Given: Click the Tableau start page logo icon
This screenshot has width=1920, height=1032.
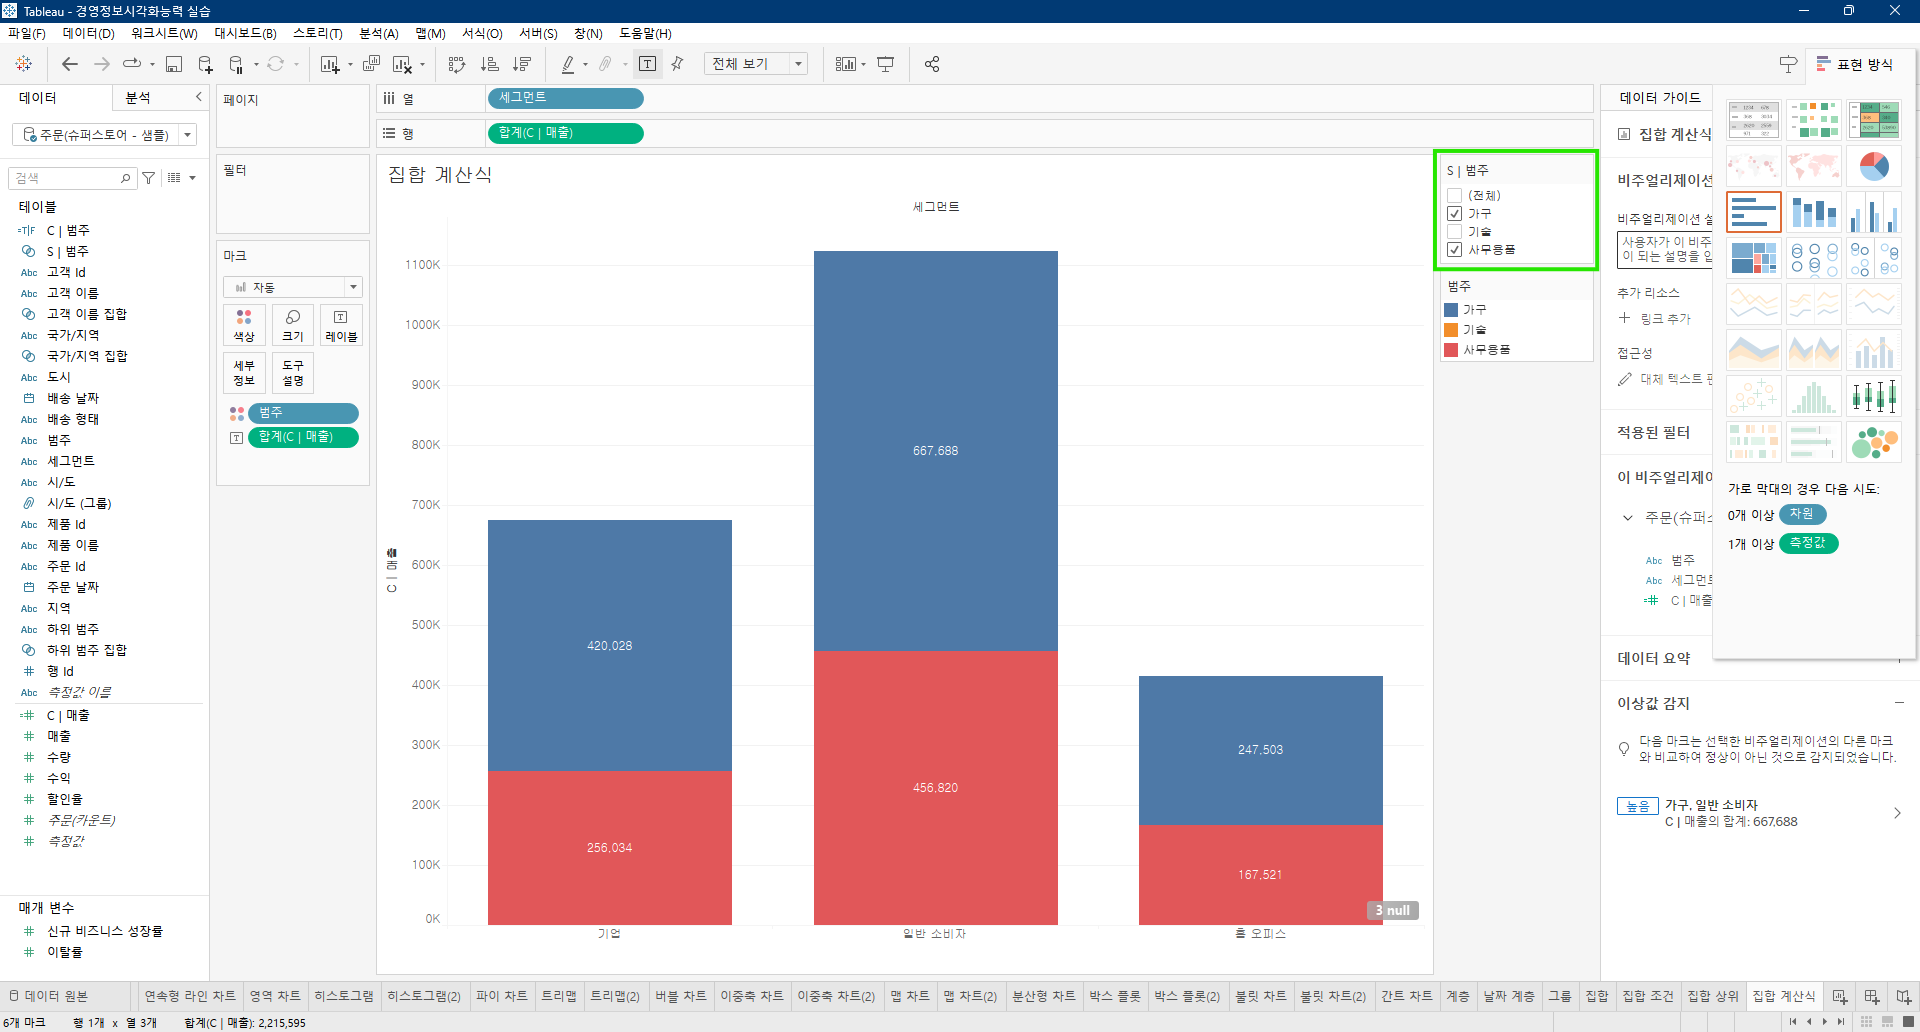Looking at the screenshot, I should click(23, 64).
